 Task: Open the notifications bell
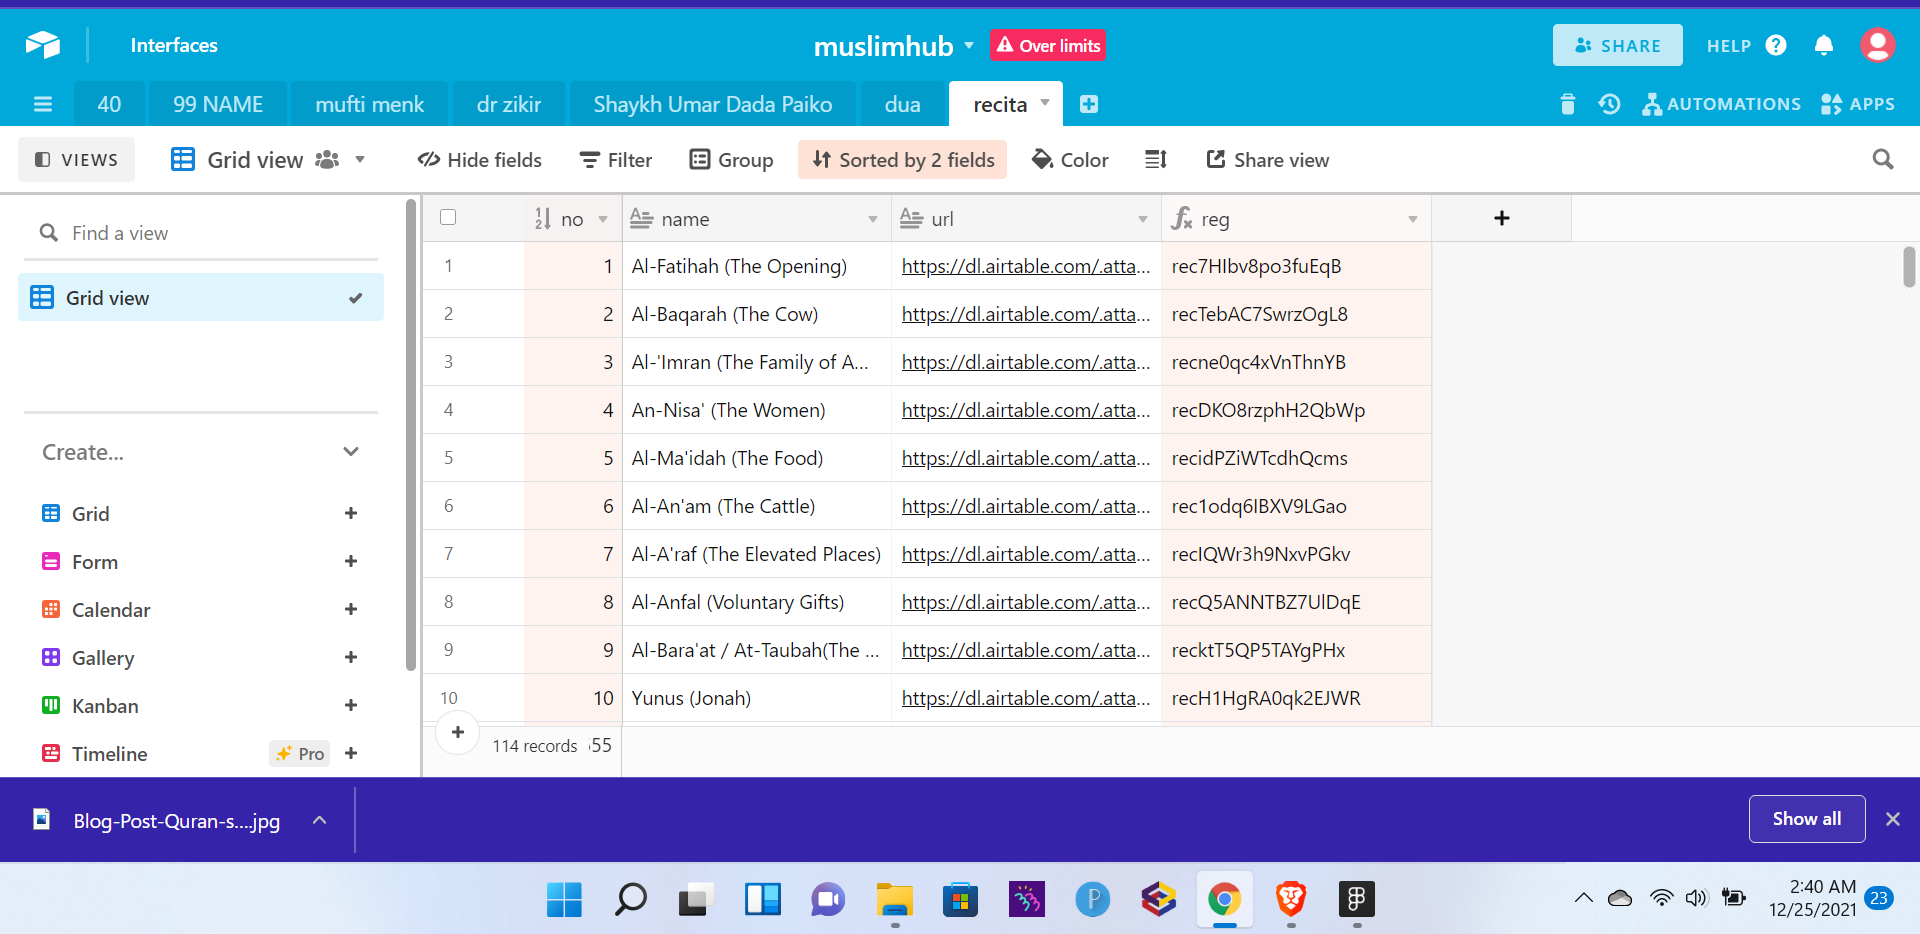coord(1824,45)
